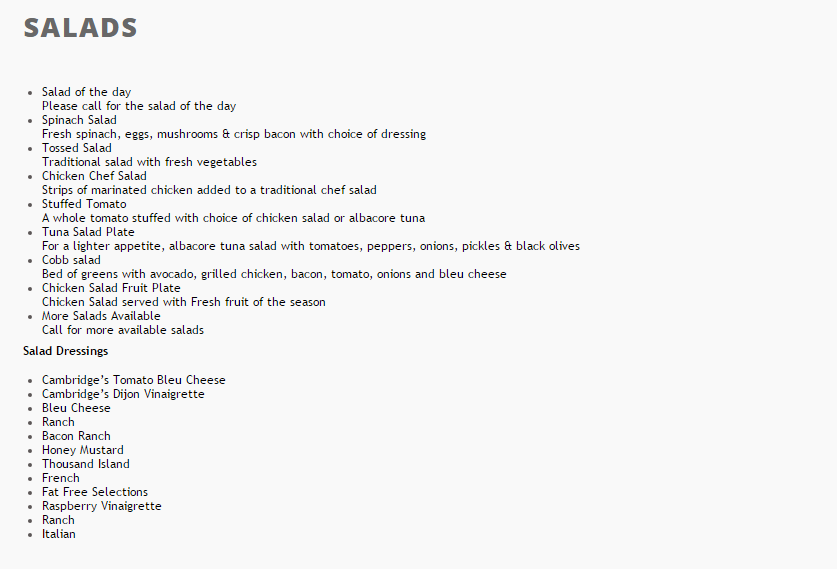Click Cambridge's Dijon Vinaigrette dressing
Image resolution: width=837 pixels, height=569 pixels.
pyautogui.click(x=123, y=394)
